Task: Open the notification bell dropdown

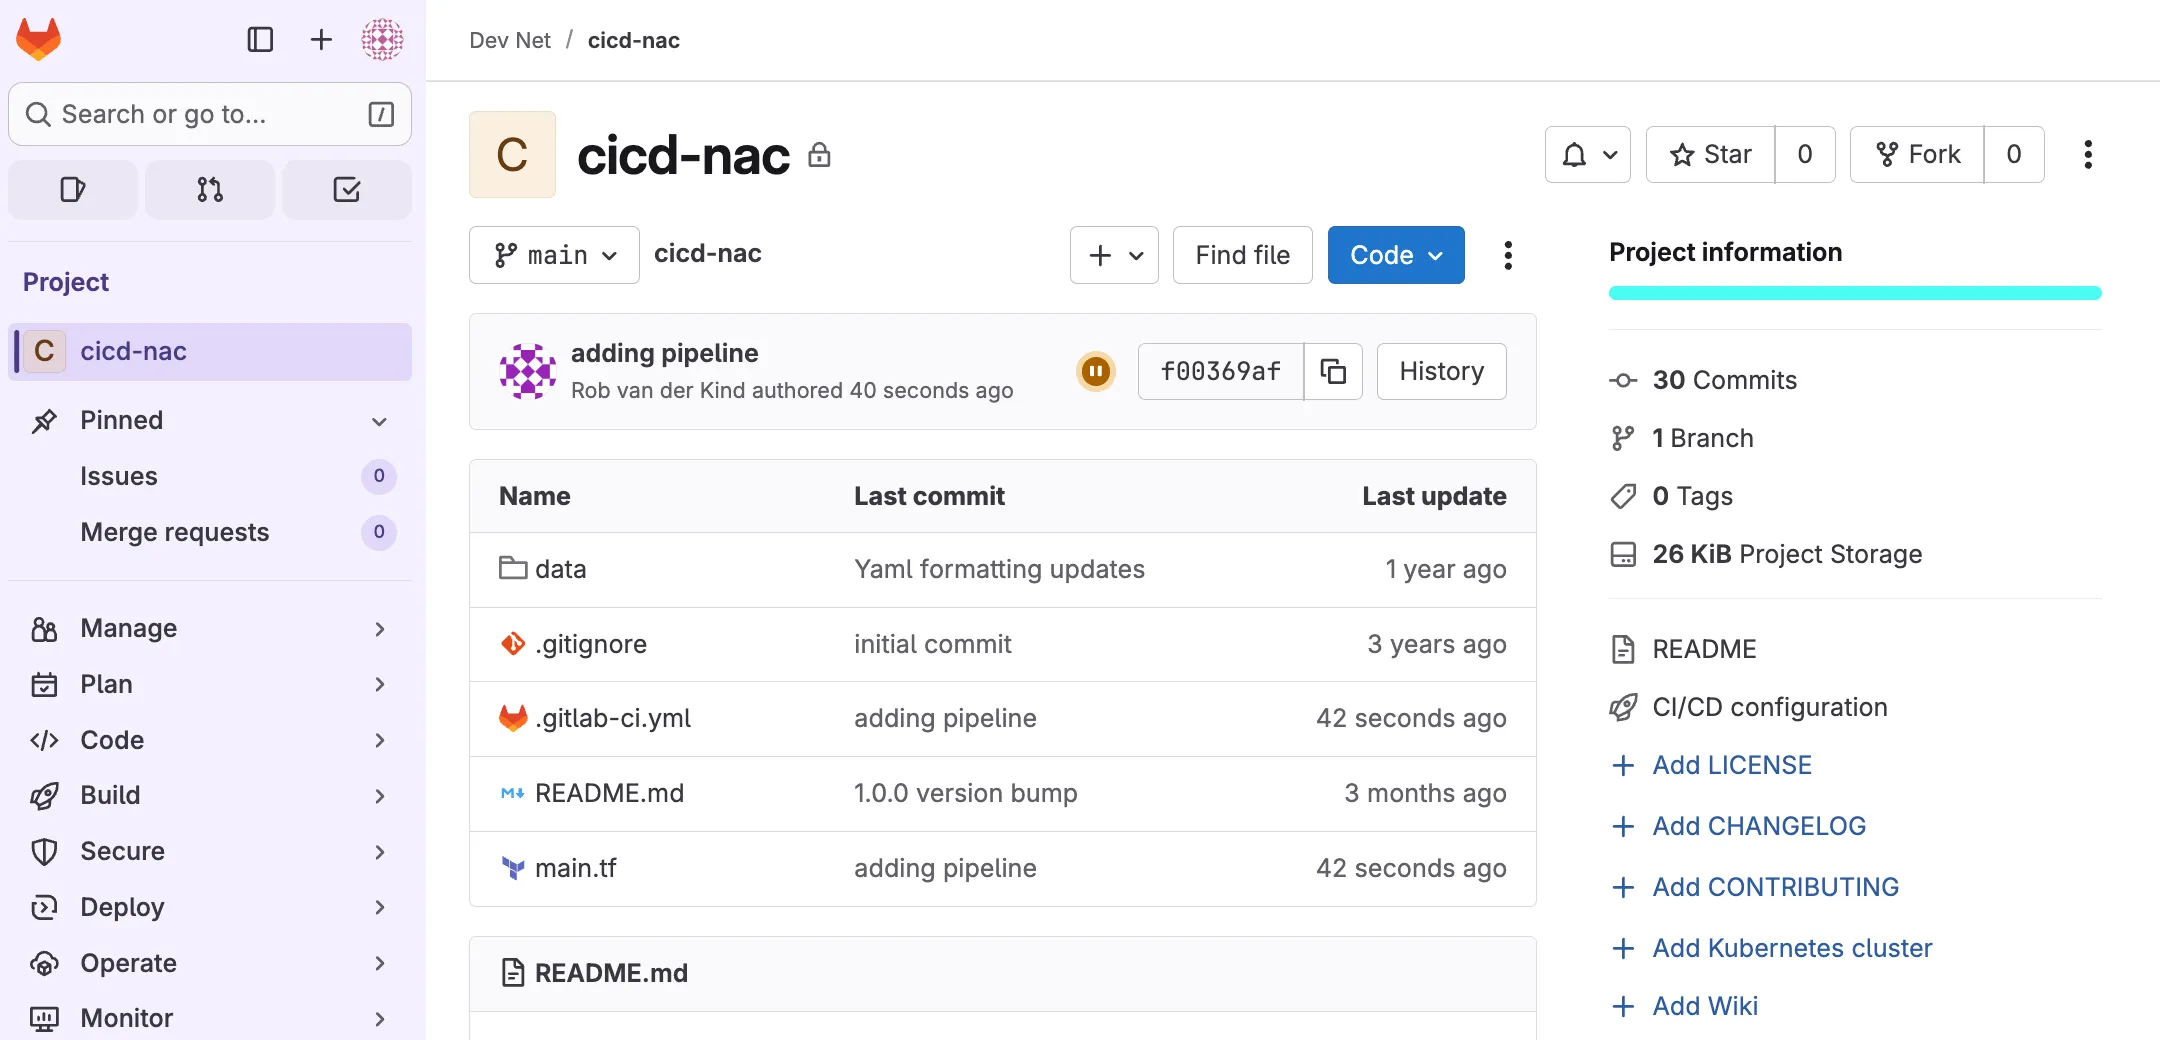Action: [x=1587, y=154]
